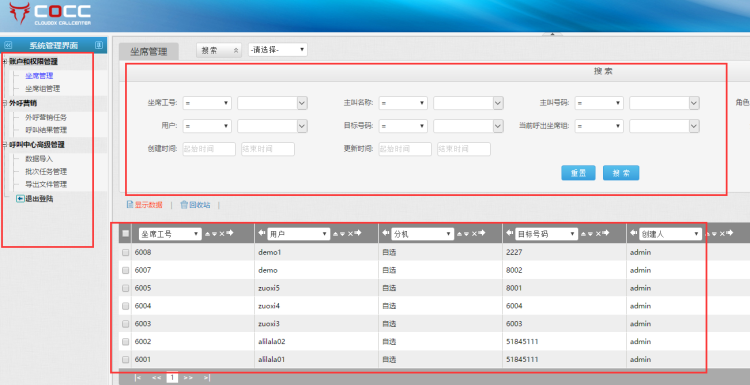Screen dimensions: 750x385
Task: Select the 坐席管理 tab
Action: tap(148, 52)
